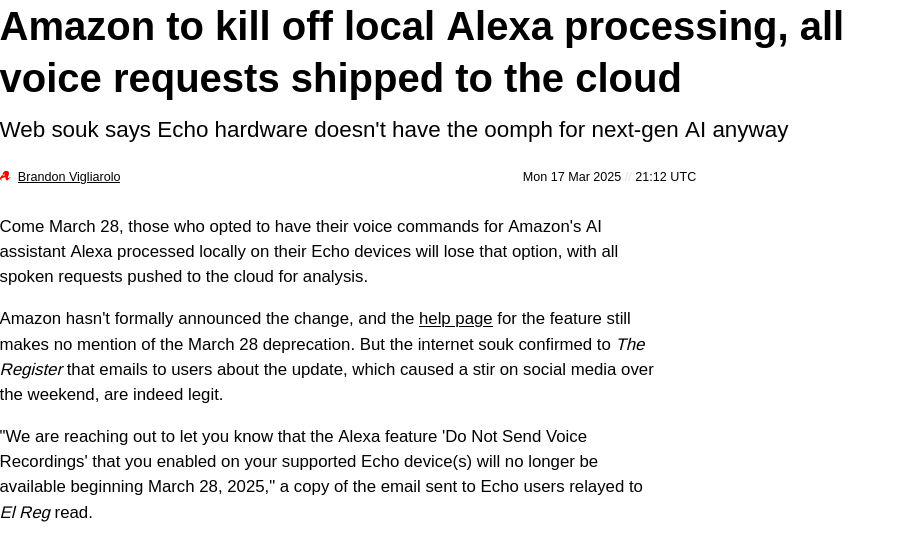Click 'Come March 28' in the first paragraph

[x=61, y=227]
